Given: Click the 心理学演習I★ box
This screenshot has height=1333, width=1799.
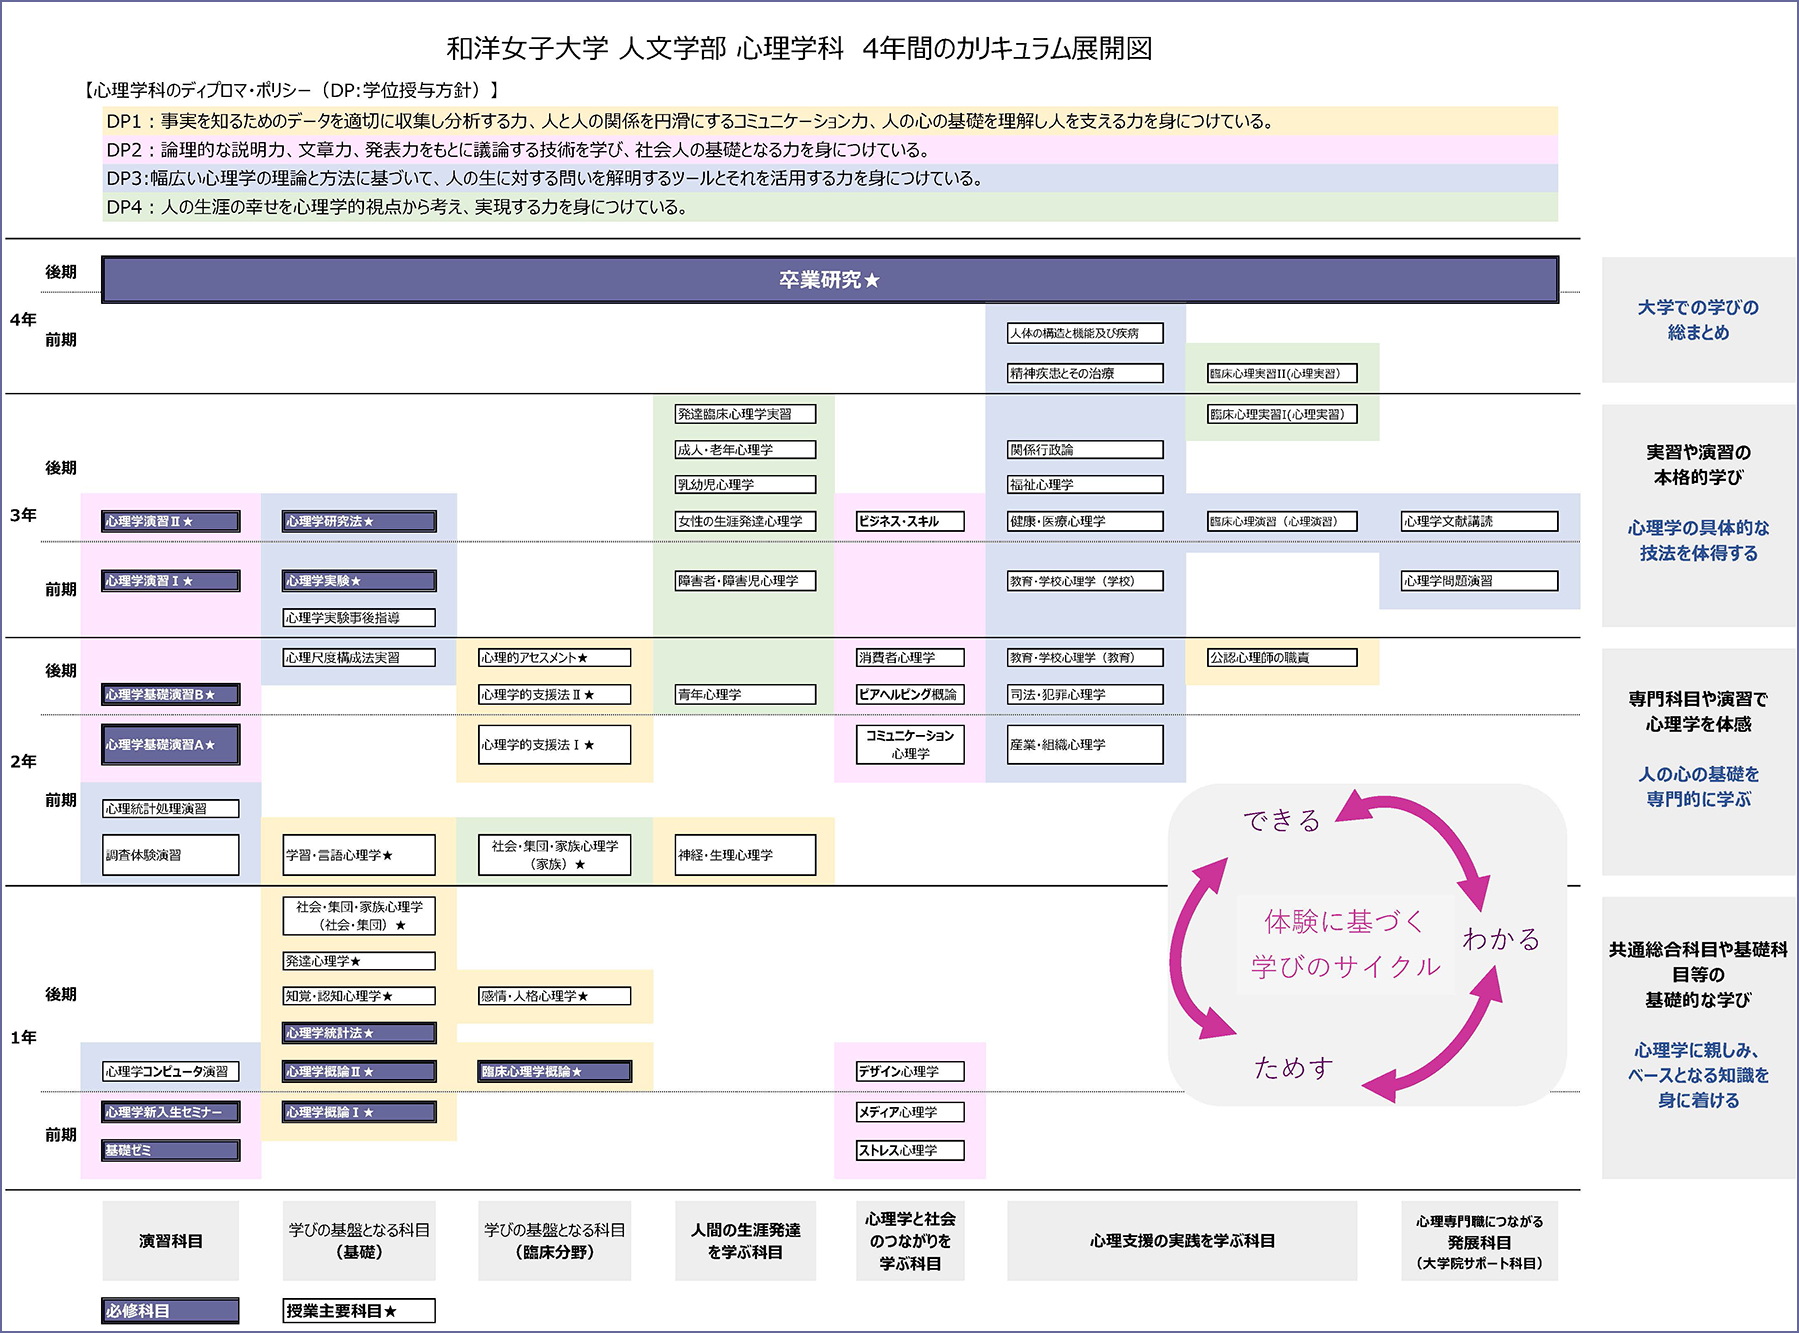Looking at the screenshot, I should [171, 581].
